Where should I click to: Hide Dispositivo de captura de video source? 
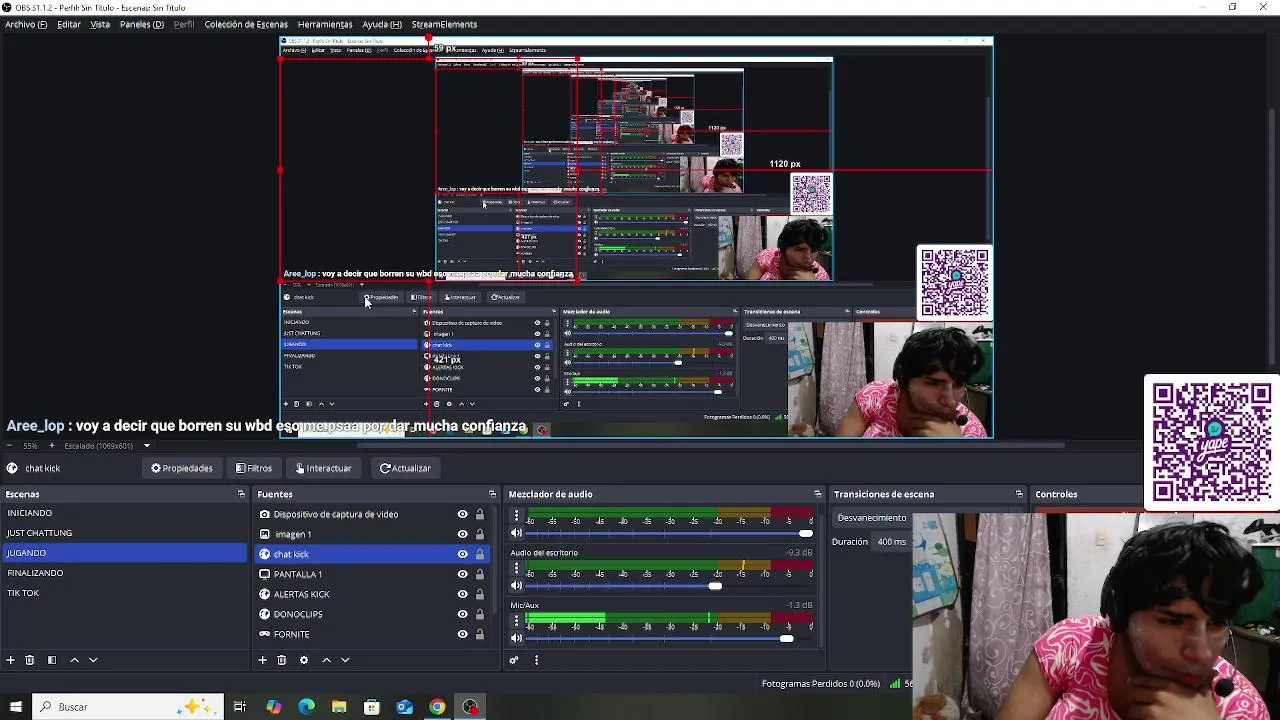tap(462, 514)
